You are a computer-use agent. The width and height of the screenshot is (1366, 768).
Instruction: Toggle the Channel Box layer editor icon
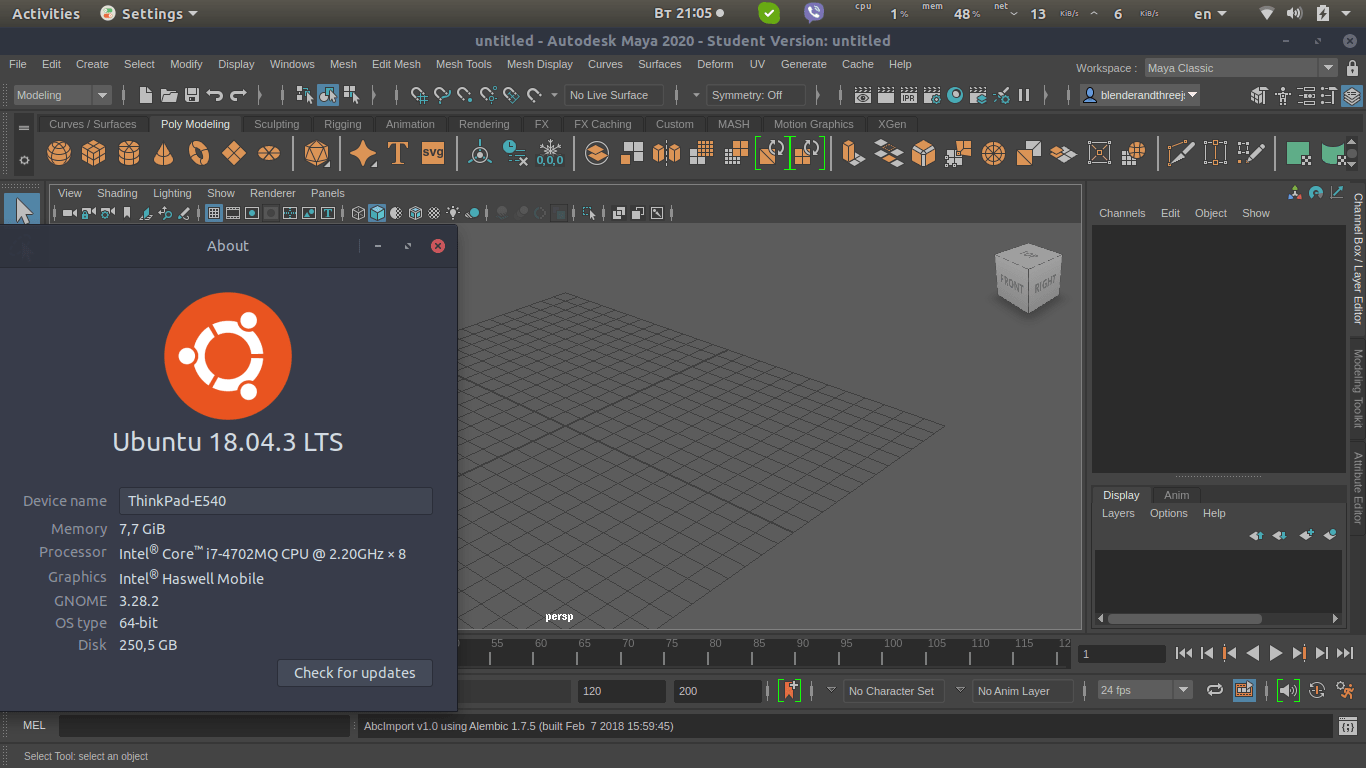coord(1352,96)
